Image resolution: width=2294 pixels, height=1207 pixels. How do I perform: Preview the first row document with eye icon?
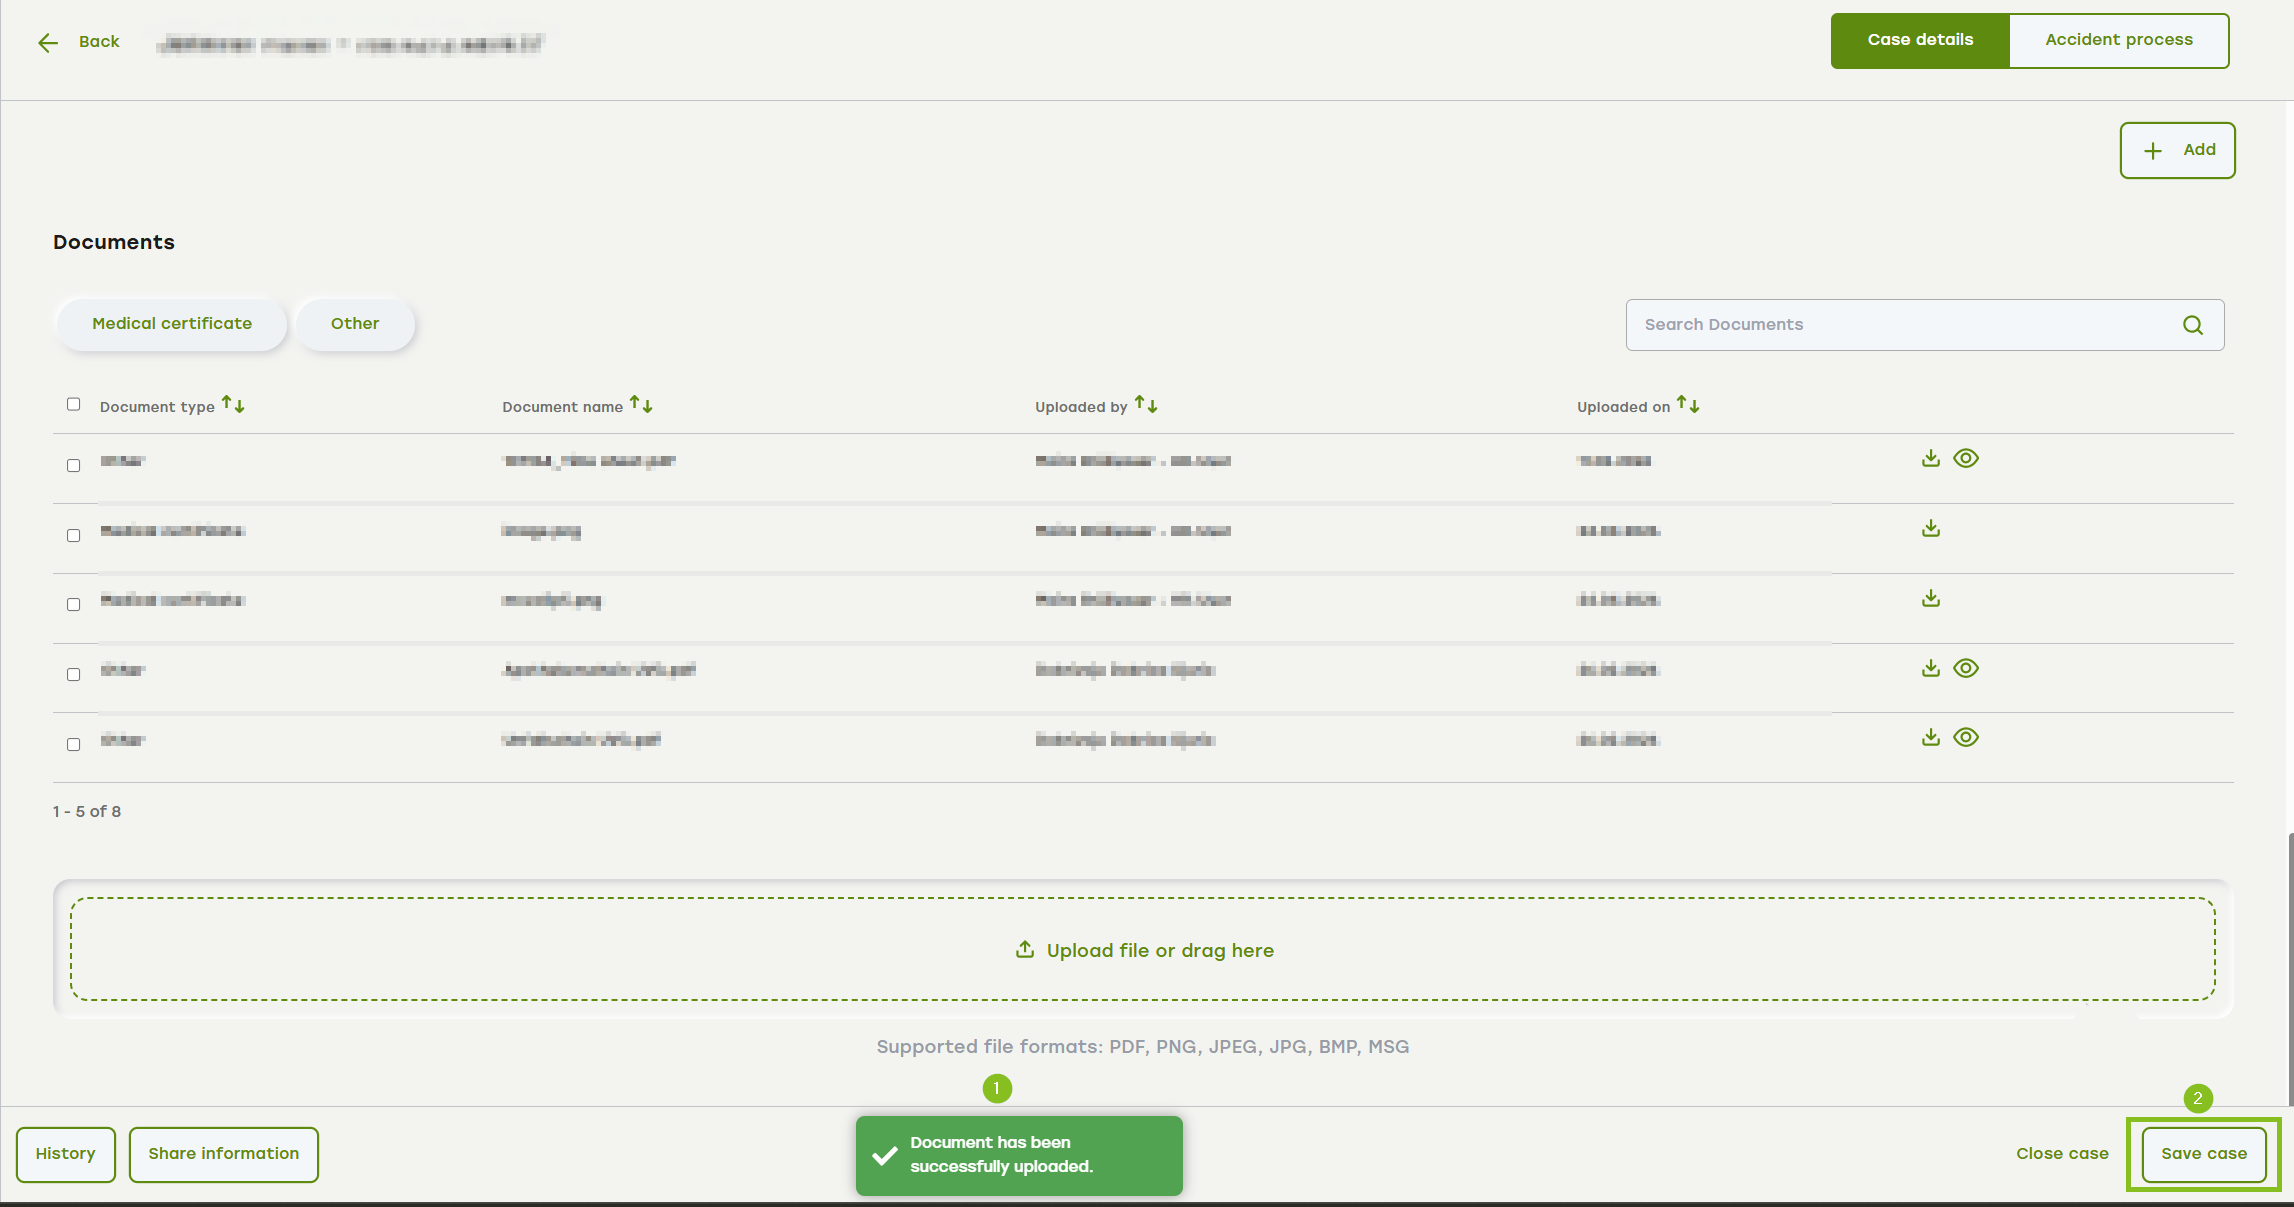coord(1966,458)
